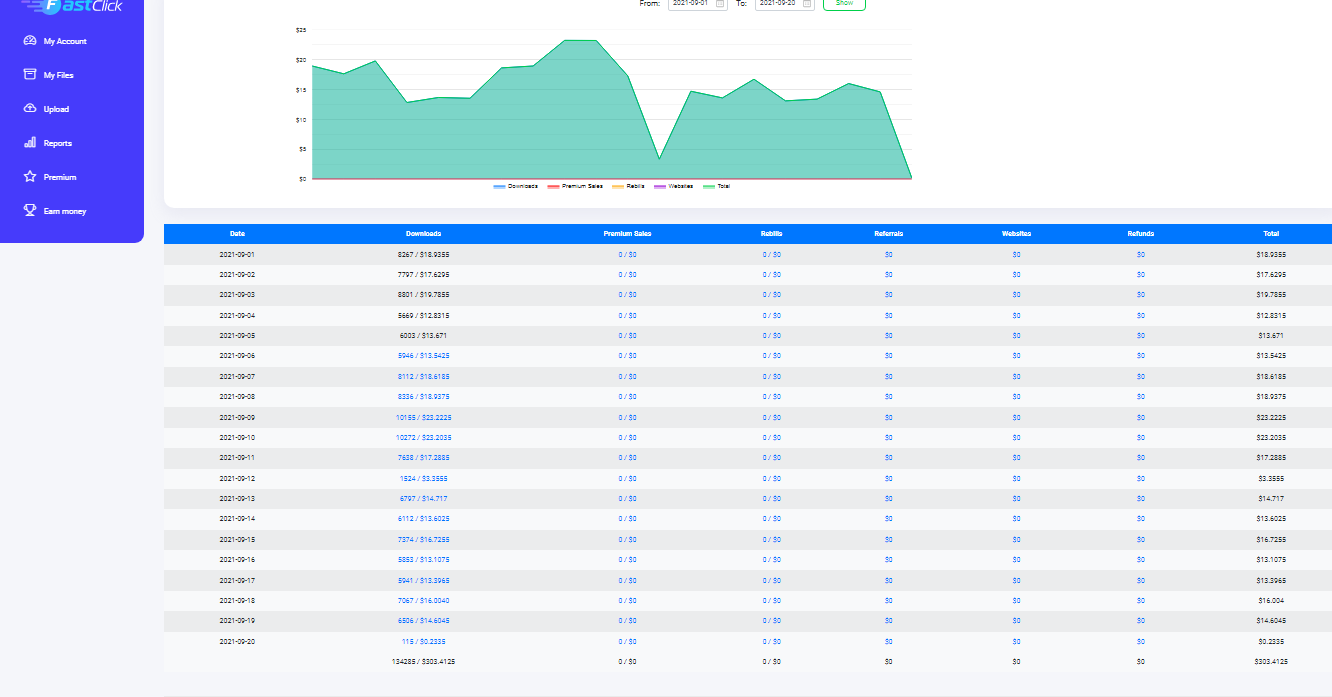Open the Reports menu label in sidebar
The image size is (1332, 697).
tap(58, 143)
